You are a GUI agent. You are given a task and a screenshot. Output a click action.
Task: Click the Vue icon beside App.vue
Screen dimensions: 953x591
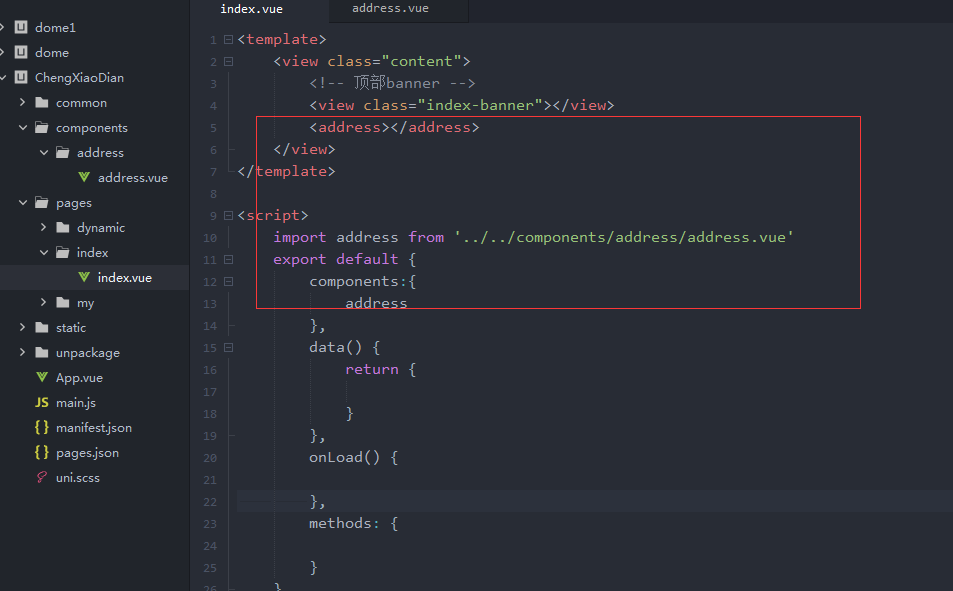(42, 377)
